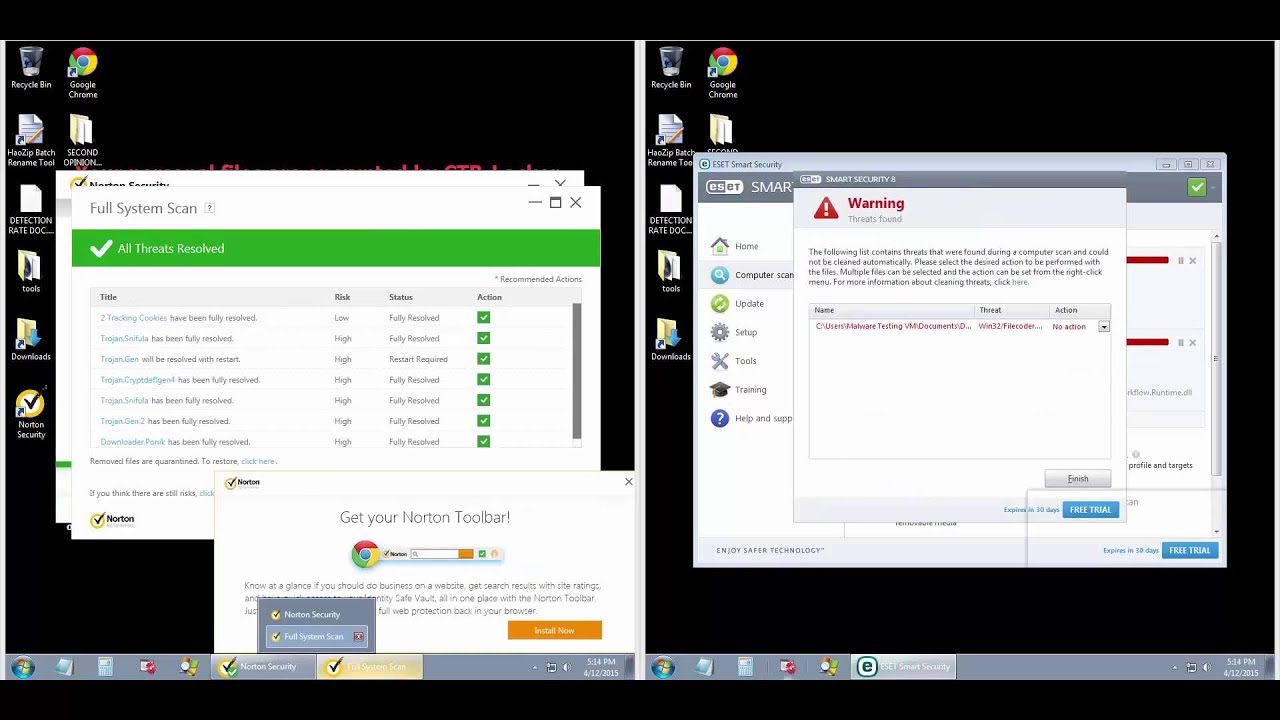The image size is (1280, 720).
Task: Open Trojan.Cryptdef!gen4 threat details link
Action: tap(138, 380)
